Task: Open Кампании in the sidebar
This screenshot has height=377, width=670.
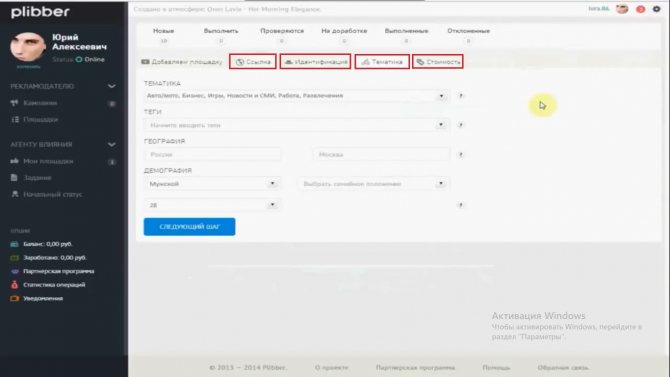Action: click(x=40, y=103)
